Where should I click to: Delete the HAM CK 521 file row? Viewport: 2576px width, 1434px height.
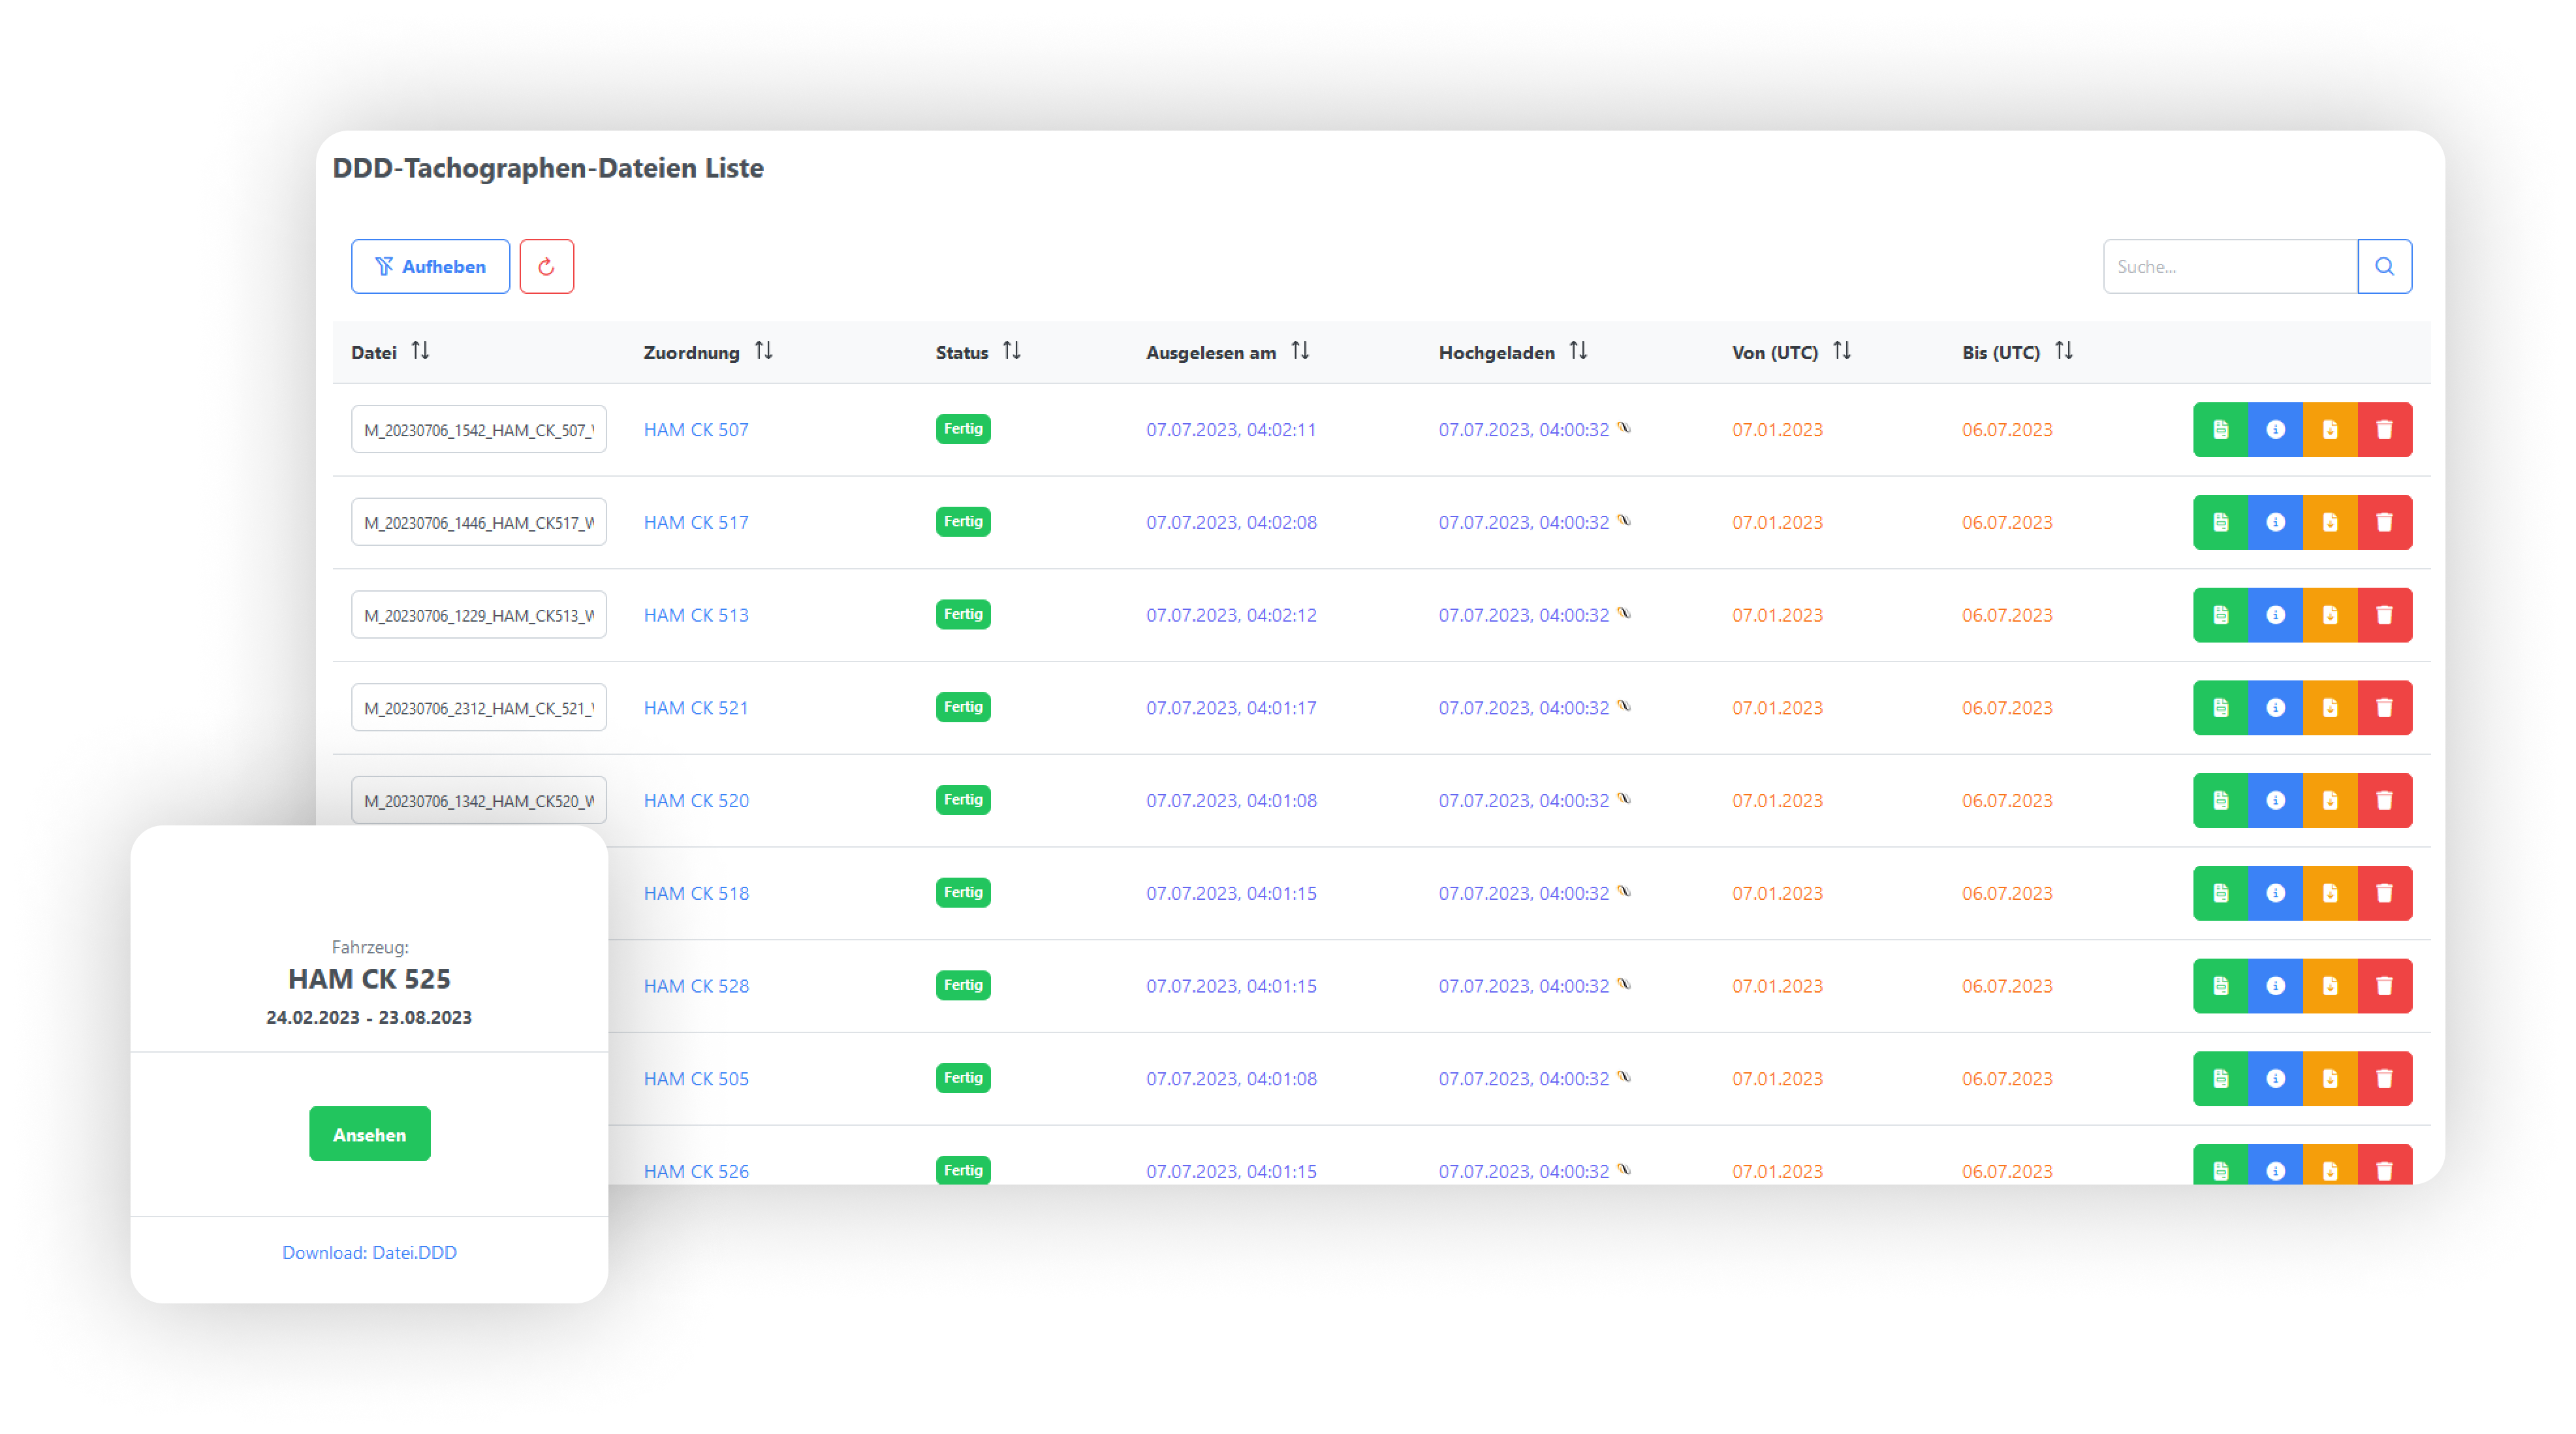coord(2384,707)
